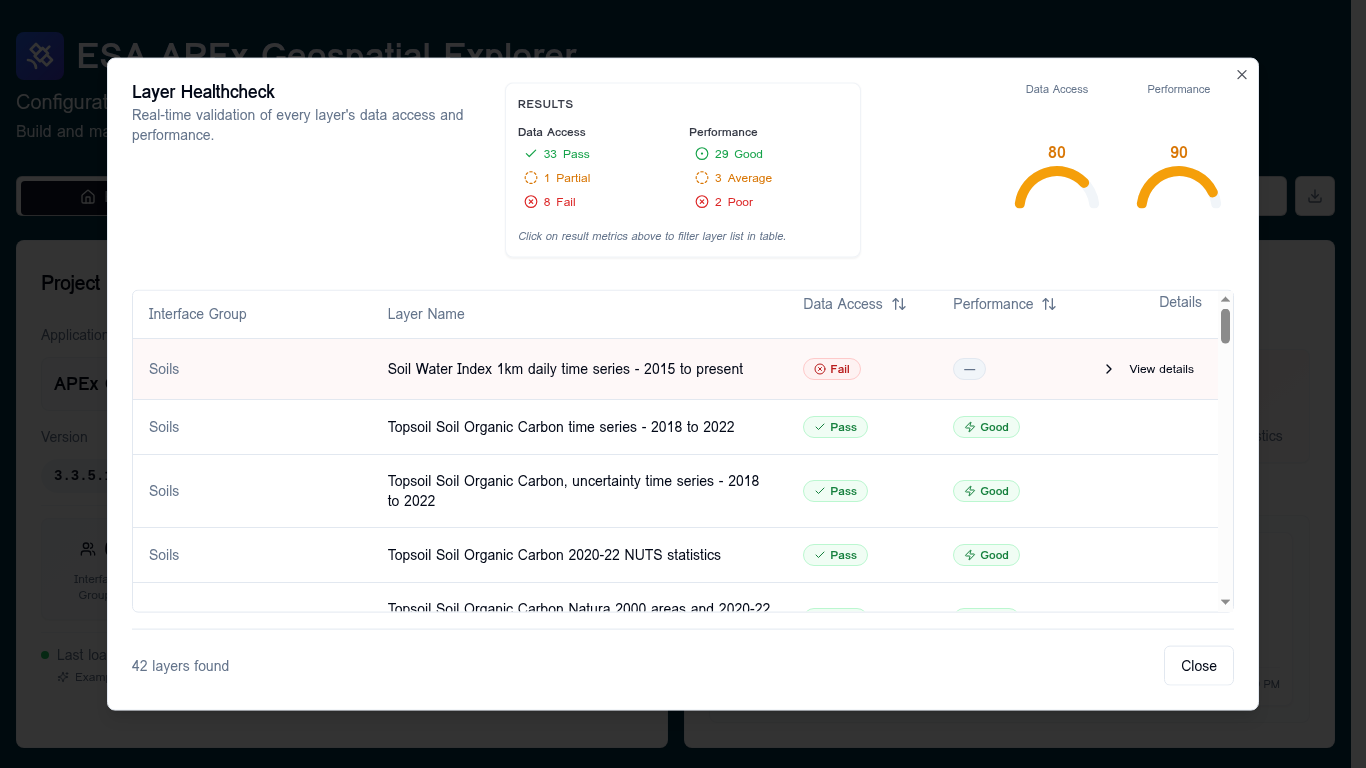Click the download icon button behind the dialog
Viewport: 1366px width, 768px height.
pyautogui.click(x=1315, y=196)
